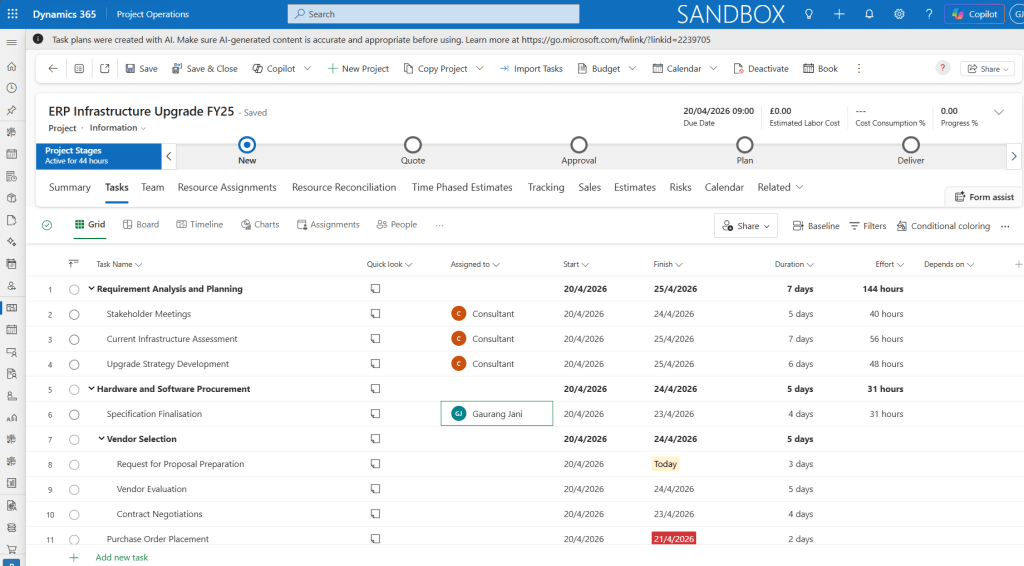Open the settings gear icon
Screen dimensions: 1024x566
tap(899, 14)
